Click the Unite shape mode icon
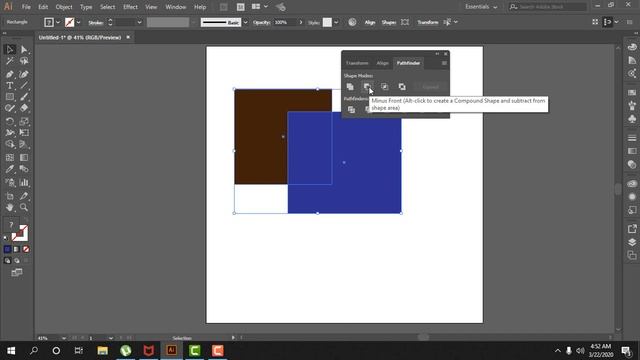The width and height of the screenshot is (640, 360). [350, 87]
